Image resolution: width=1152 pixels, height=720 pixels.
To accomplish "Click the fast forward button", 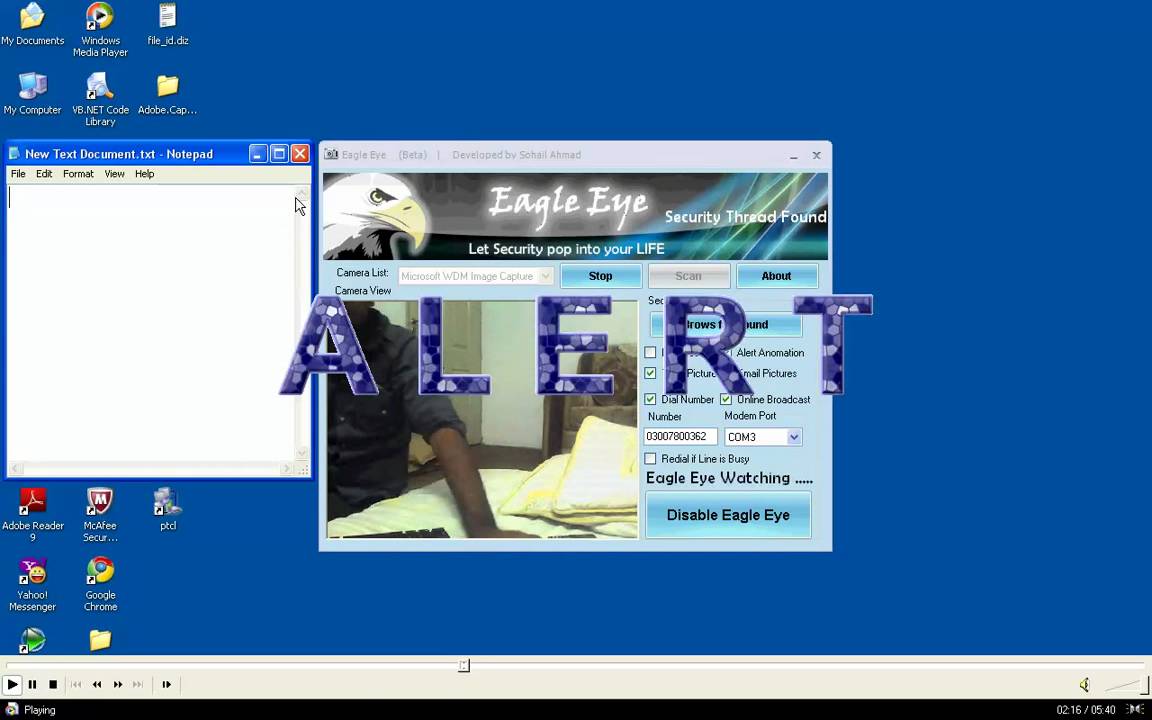I will click(118, 684).
